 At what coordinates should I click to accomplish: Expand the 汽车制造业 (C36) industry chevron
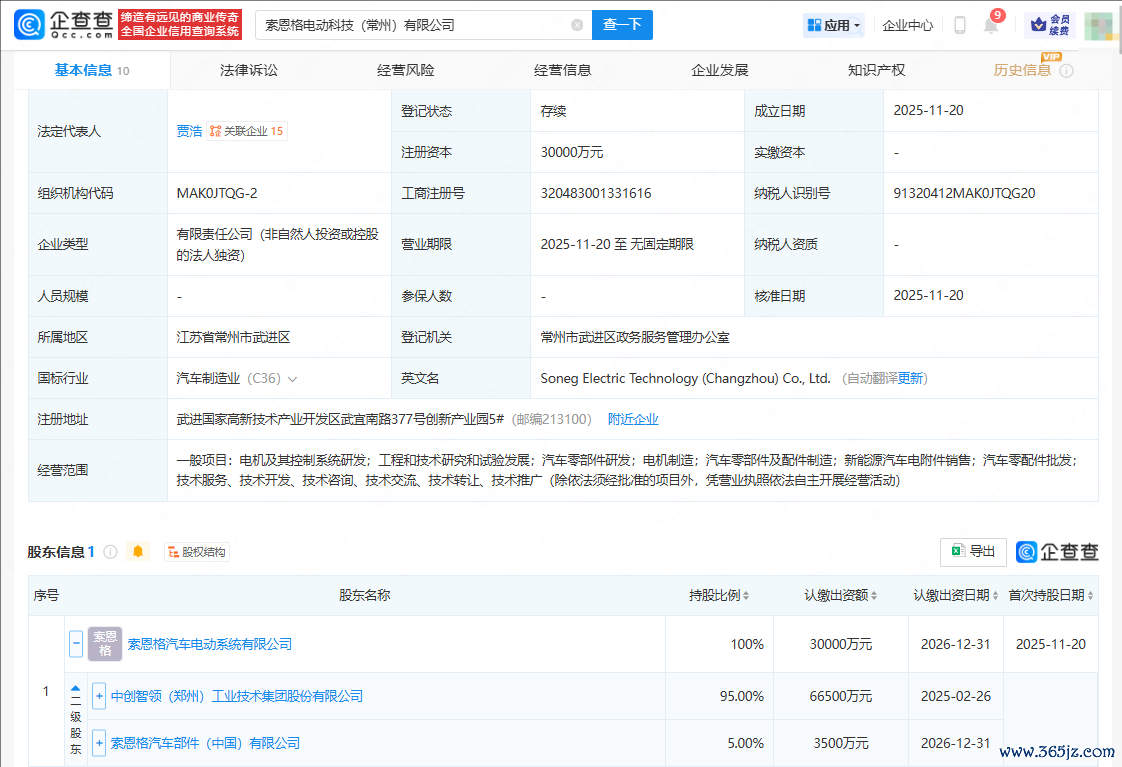[x=293, y=379]
